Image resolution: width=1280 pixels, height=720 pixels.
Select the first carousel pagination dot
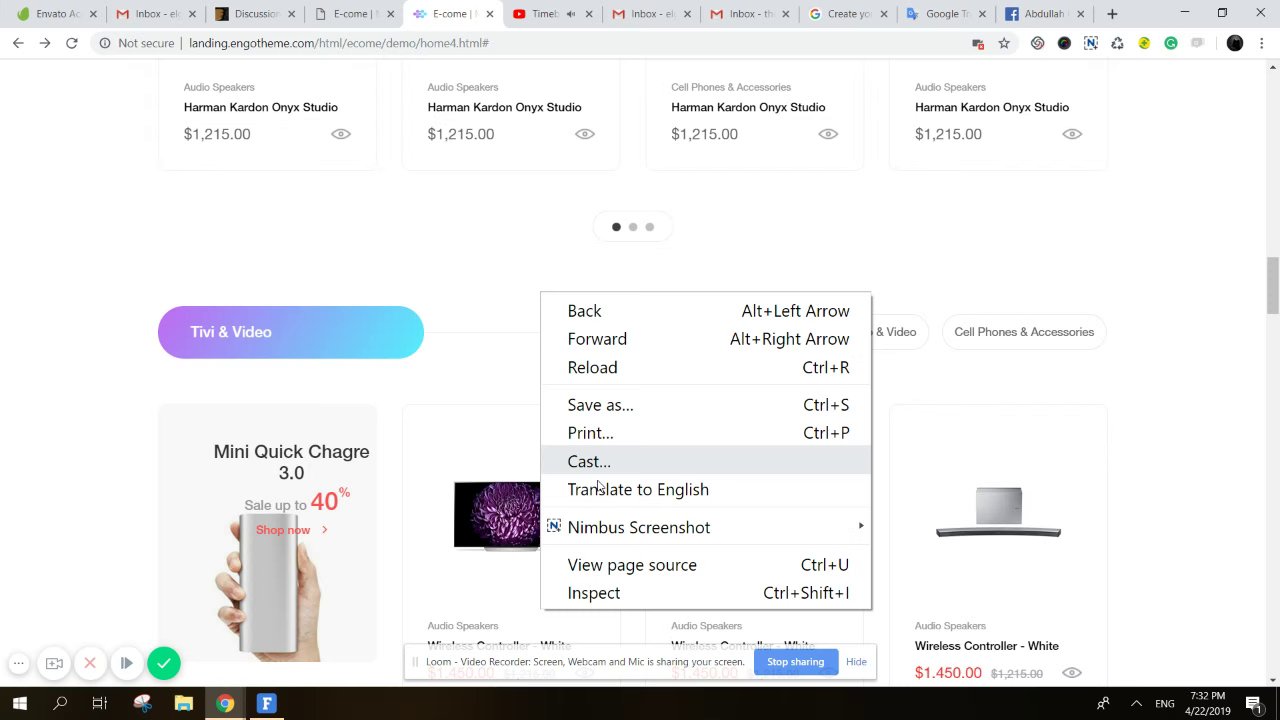(x=616, y=227)
